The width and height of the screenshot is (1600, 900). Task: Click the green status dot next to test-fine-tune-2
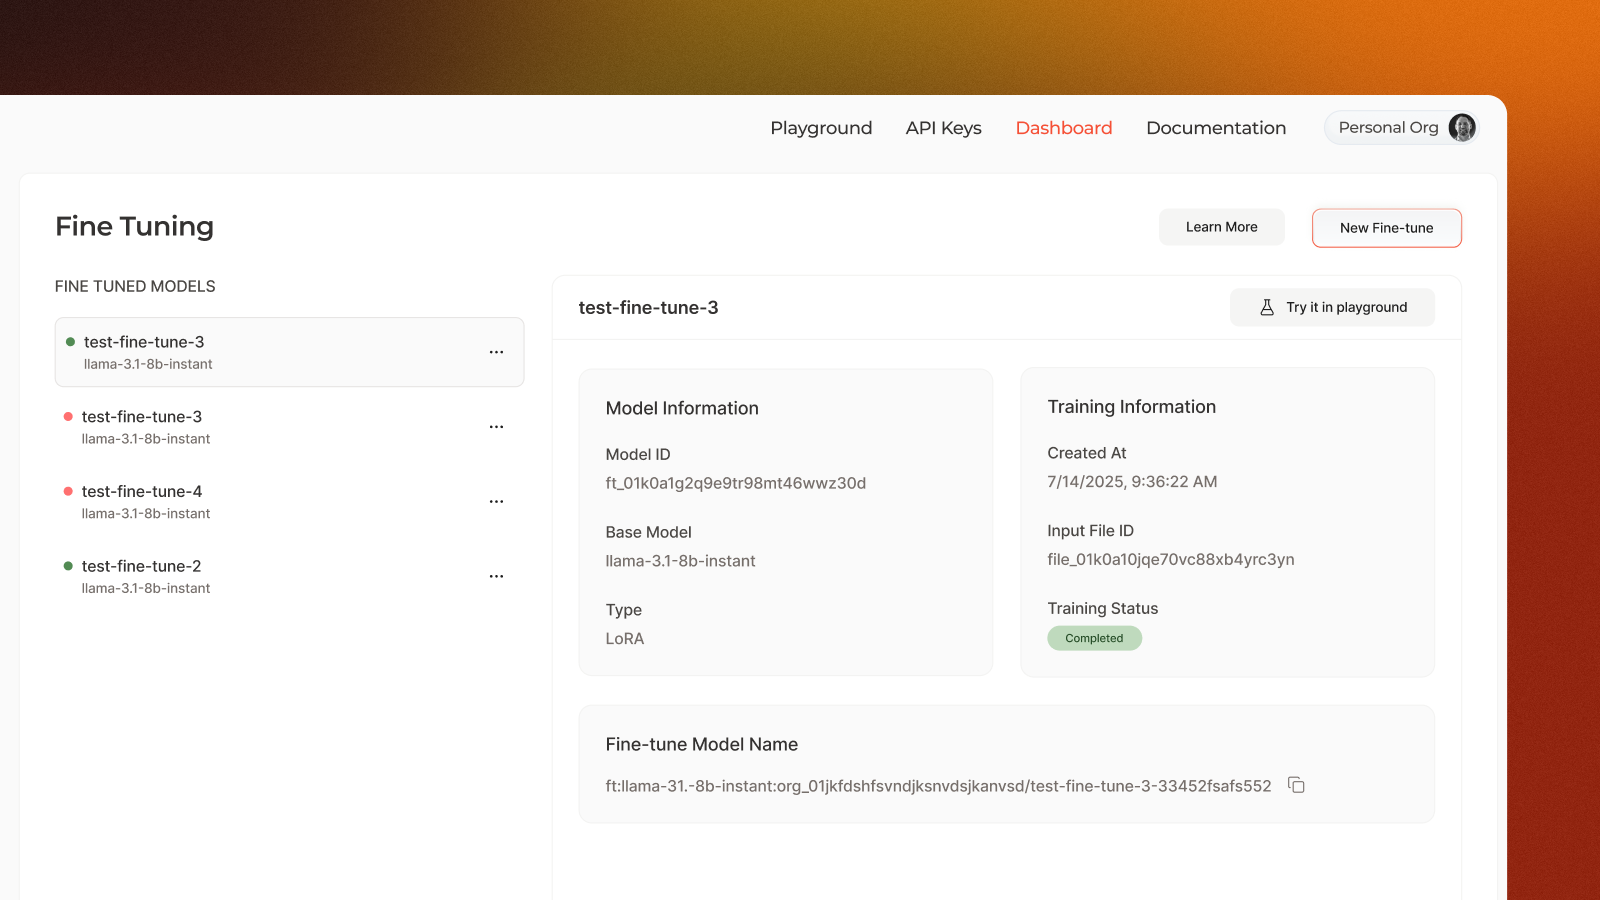67,565
